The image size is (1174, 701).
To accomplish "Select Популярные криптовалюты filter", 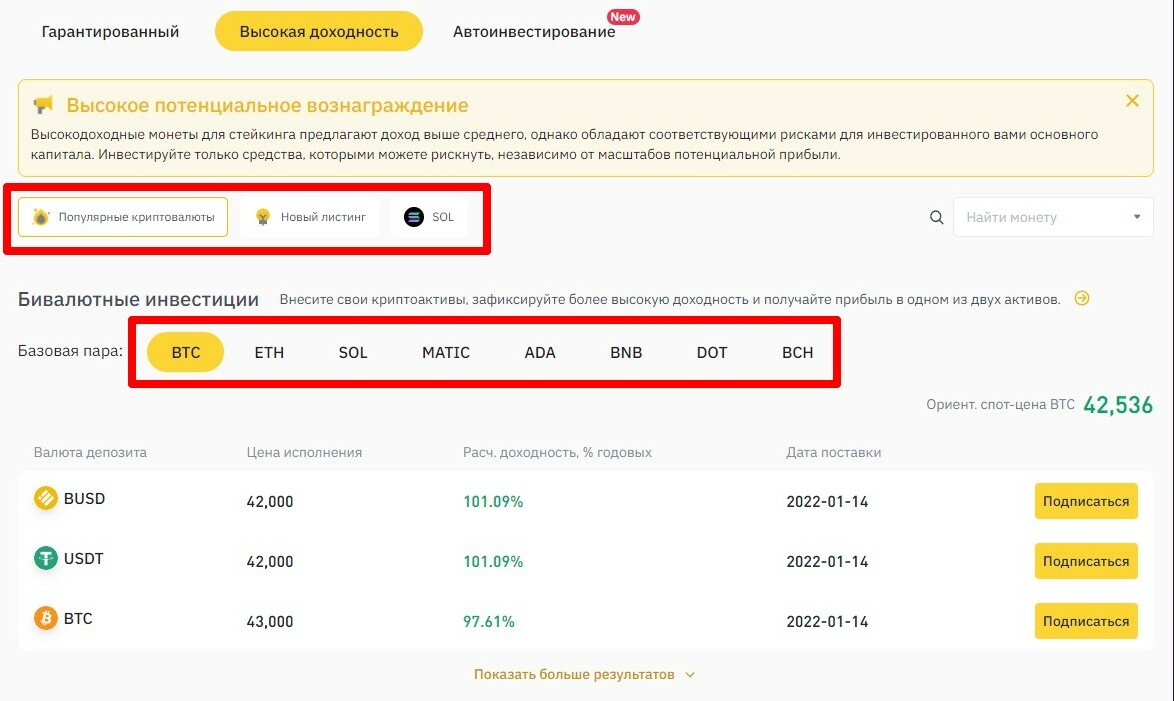I will [123, 217].
